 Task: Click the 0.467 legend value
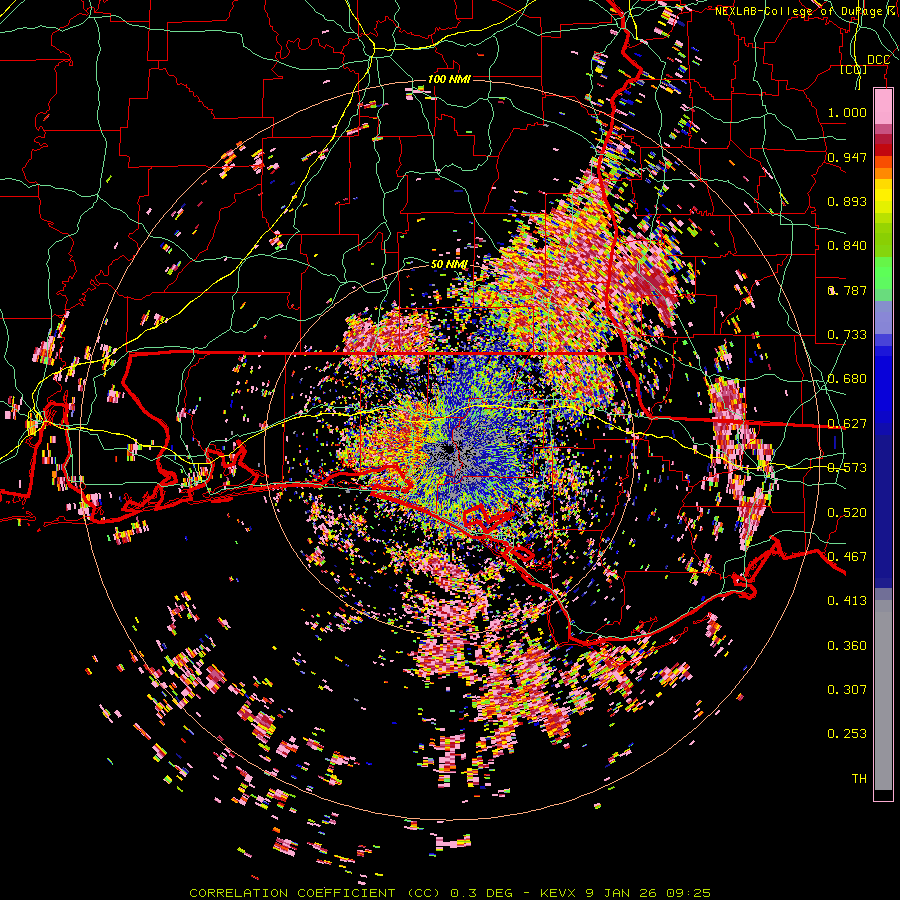[847, 557]
